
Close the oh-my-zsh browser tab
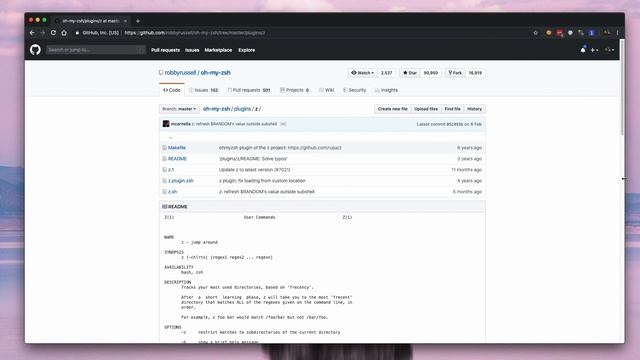pyautogui.click(x=125, y=20)
